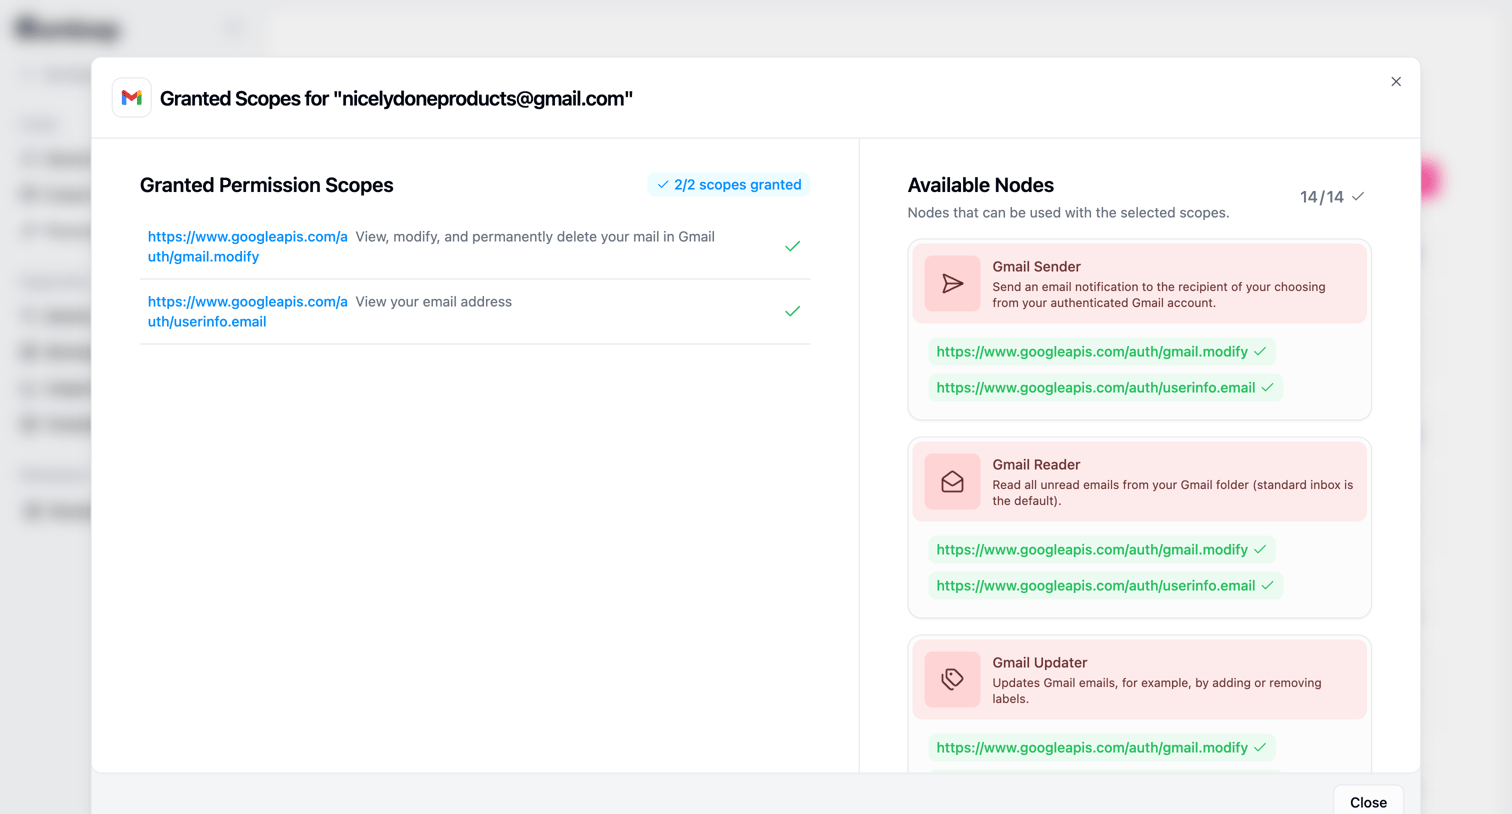Click Gmail Sender description about email notification
Screen dimensions: 1512x814
click(x=1159, y=295)
